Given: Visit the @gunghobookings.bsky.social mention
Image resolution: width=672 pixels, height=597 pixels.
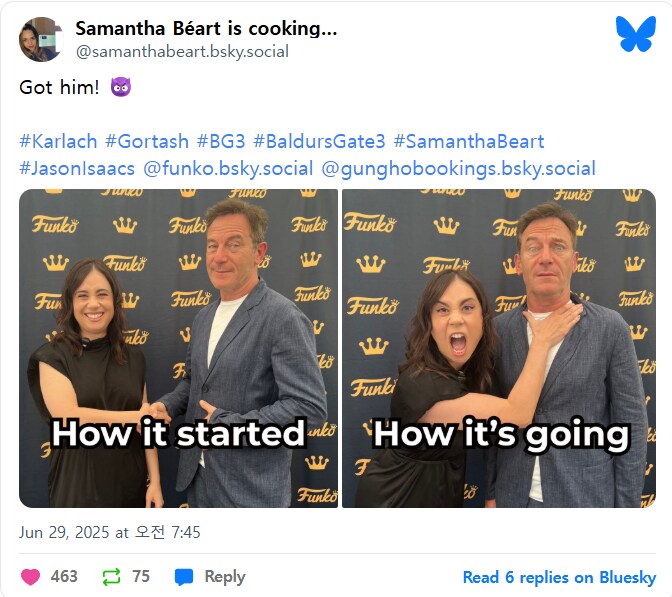Looking at the screenshot, I should tap(459, 168).
